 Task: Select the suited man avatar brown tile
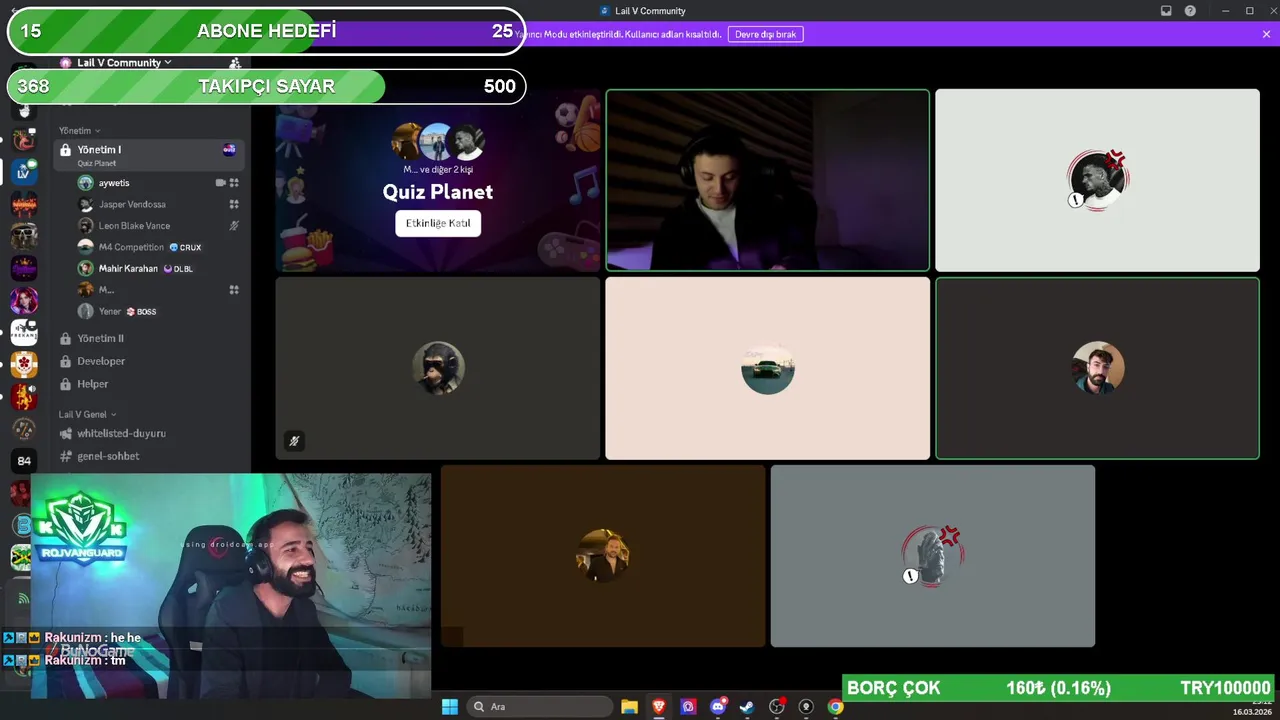click(603, 556)
